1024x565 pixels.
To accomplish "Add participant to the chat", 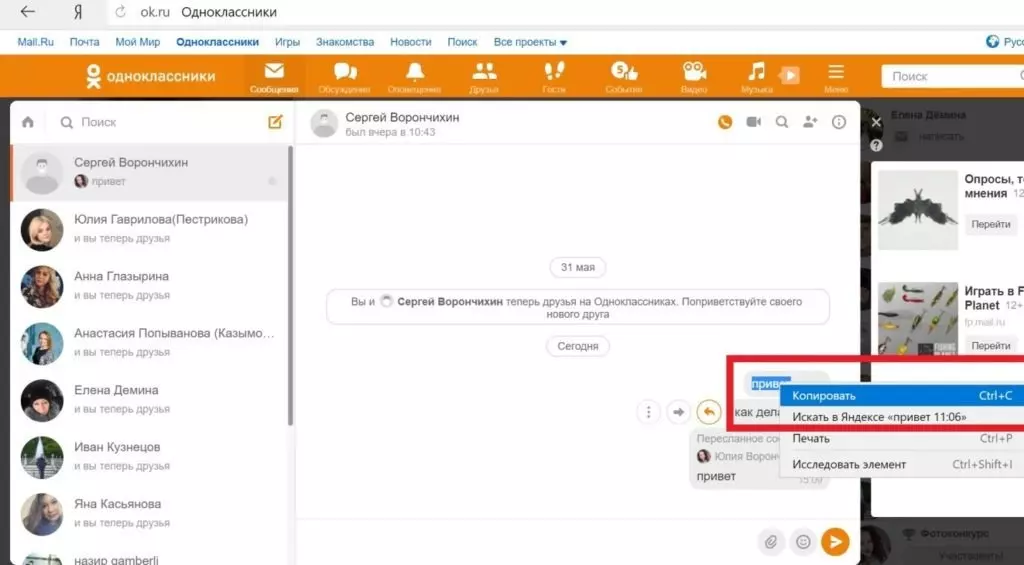I will click(x=810, y=122).
